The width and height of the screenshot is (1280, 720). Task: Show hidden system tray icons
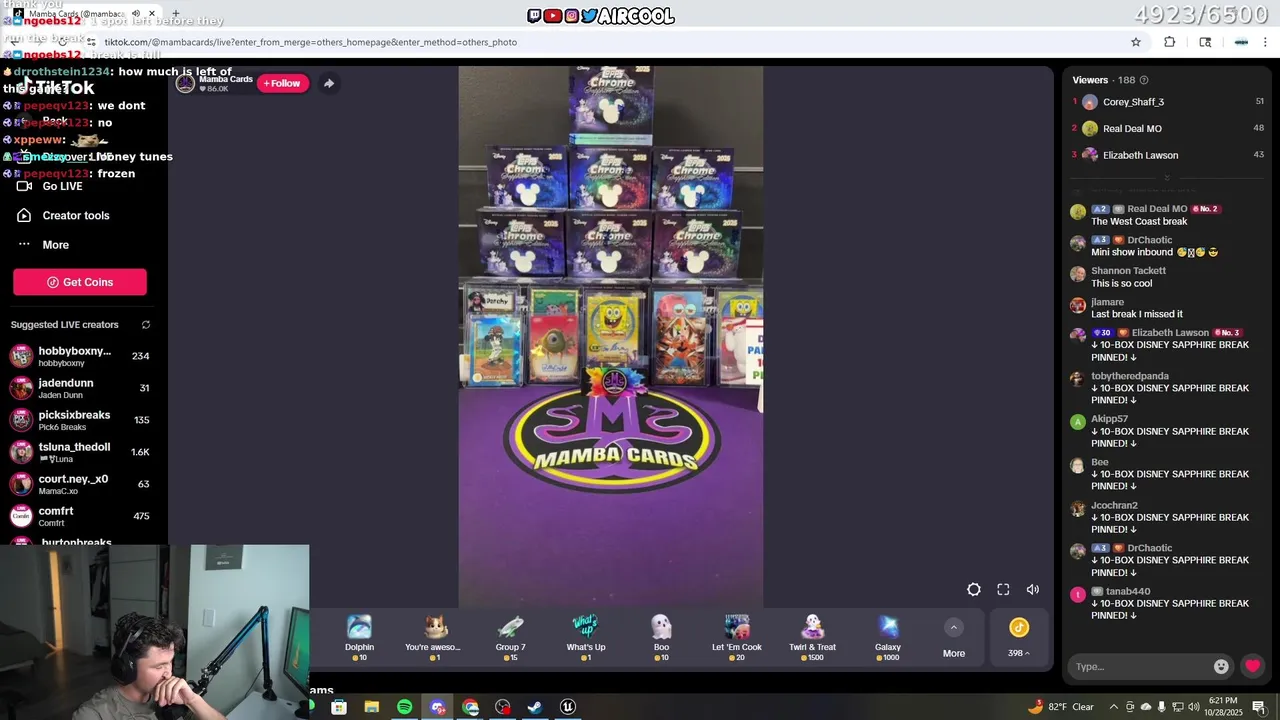[x=1113, y=707]
